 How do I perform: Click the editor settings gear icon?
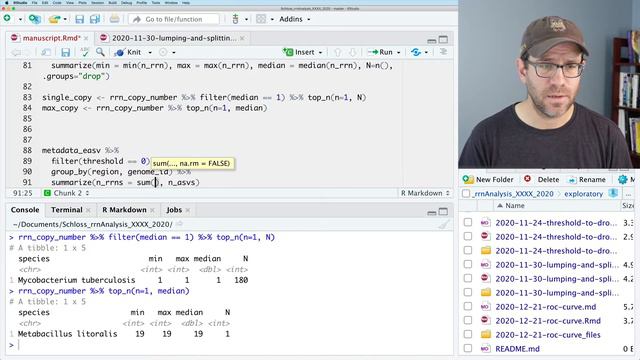click(163, 52)
